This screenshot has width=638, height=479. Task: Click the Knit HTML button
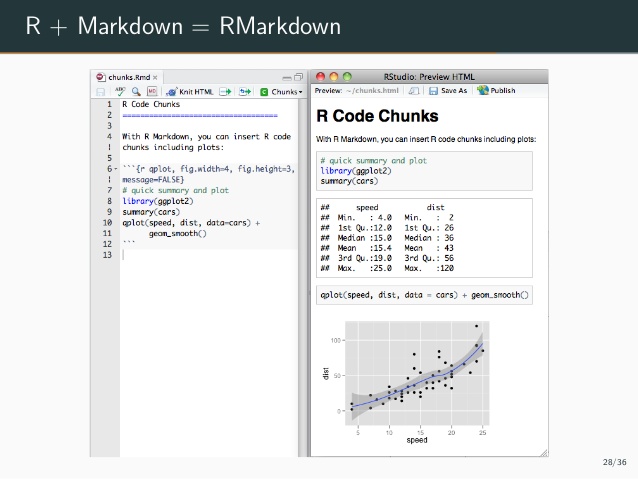pos(190,92)
